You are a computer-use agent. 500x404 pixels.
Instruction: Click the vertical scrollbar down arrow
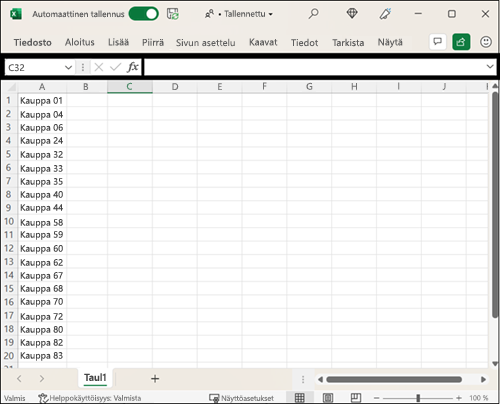point(495,364)
